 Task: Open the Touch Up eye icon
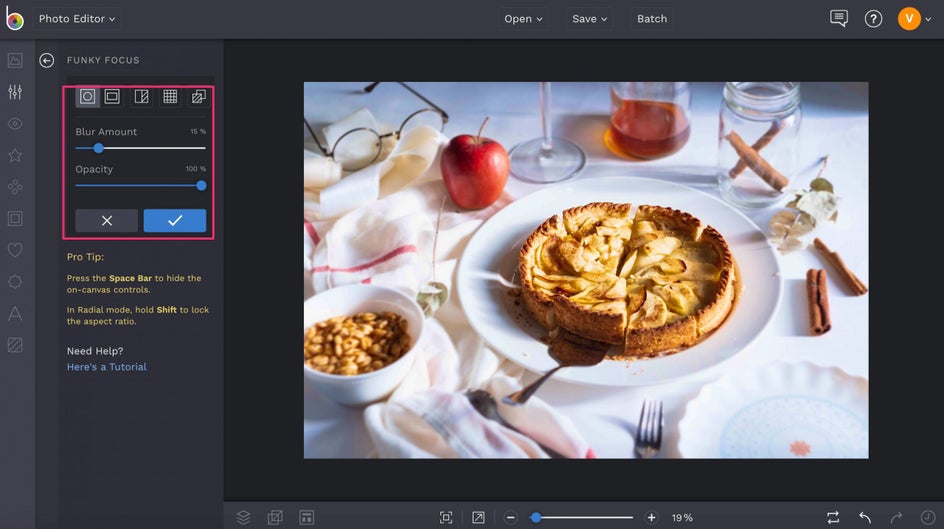pos(15,123)
